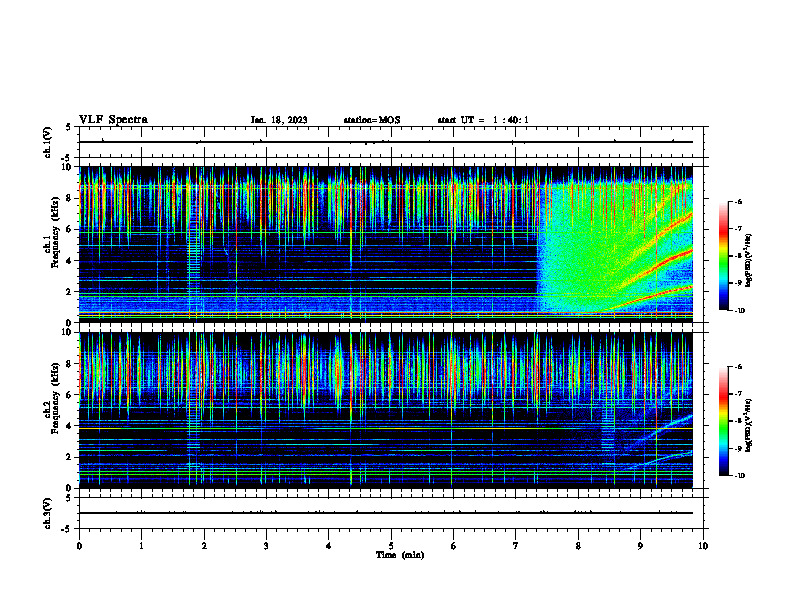Click the "6" tick on the time axis
Viewport: 792px width, 612px height.
point(454,546)
